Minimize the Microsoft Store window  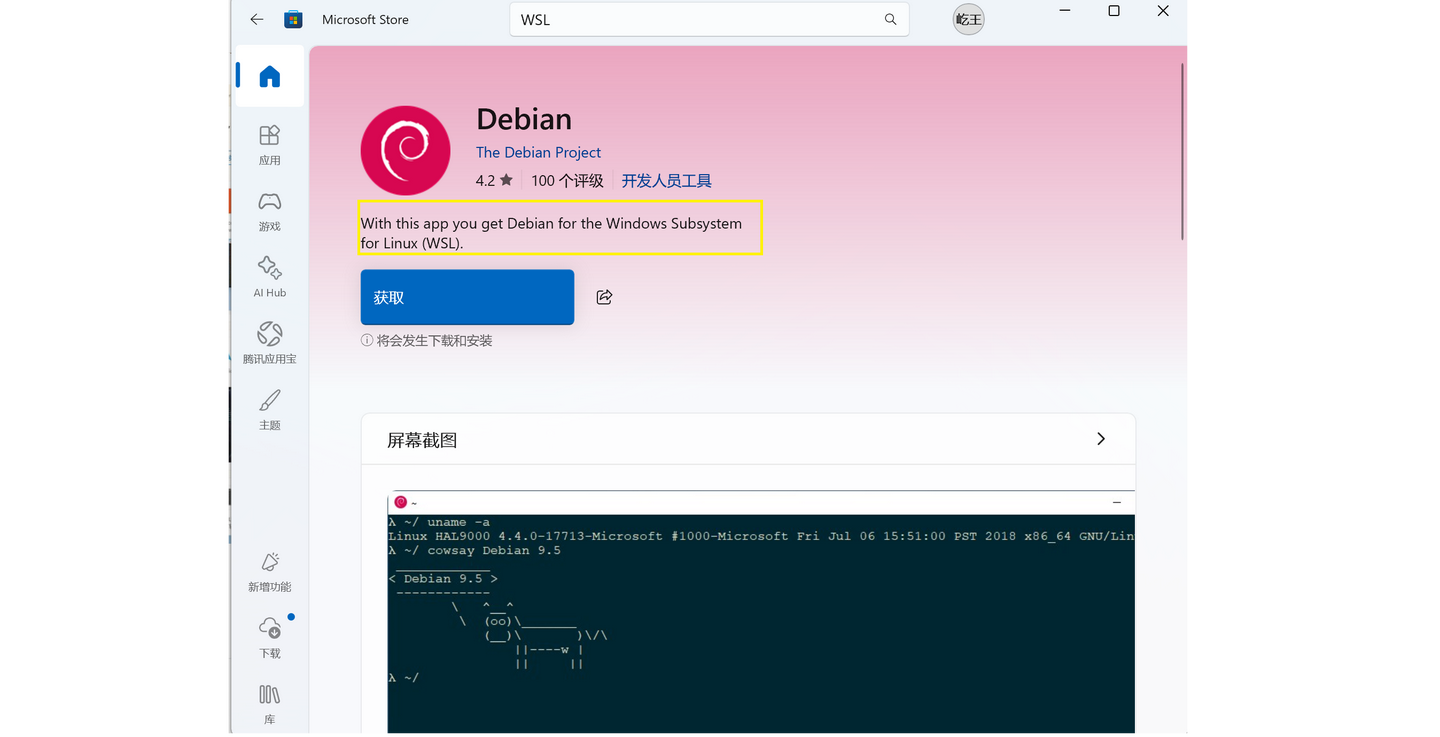[1066, 11]
